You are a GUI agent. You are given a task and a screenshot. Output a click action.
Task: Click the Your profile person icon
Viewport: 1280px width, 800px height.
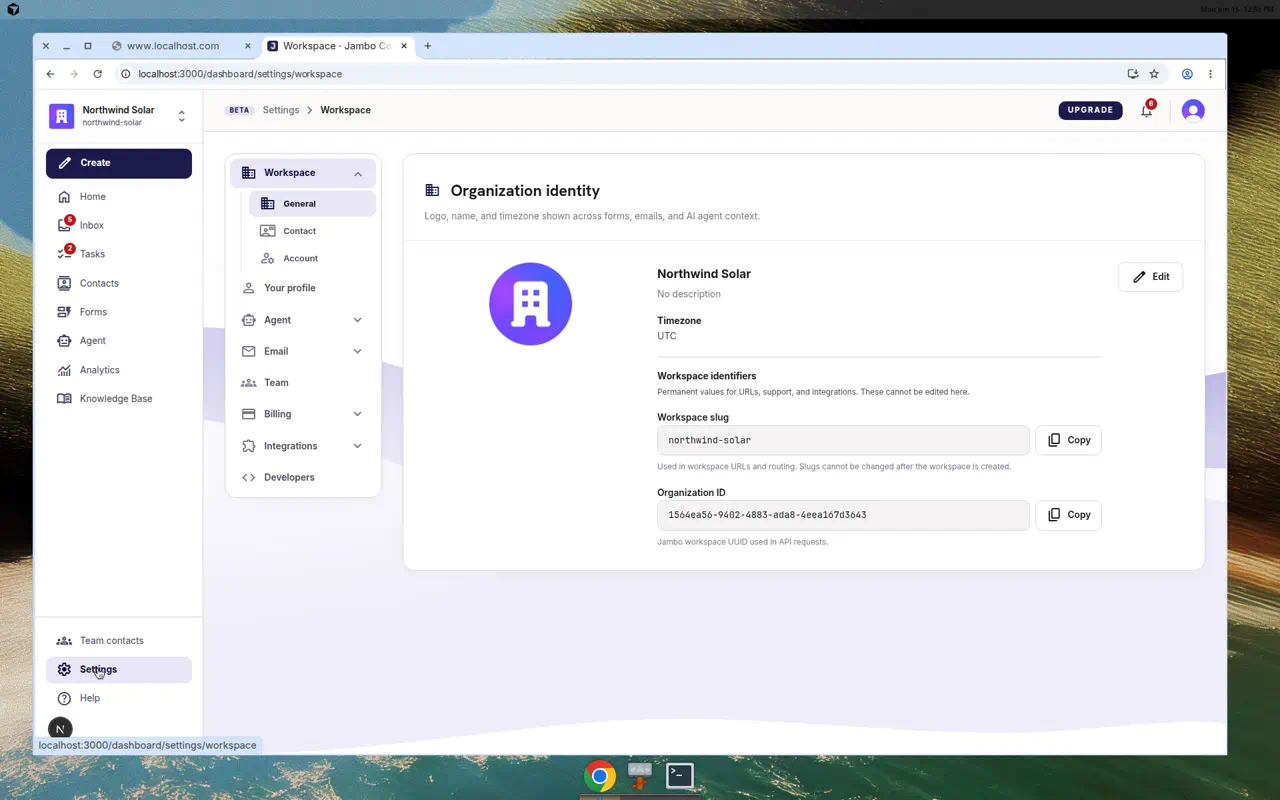tap(248, 288)
